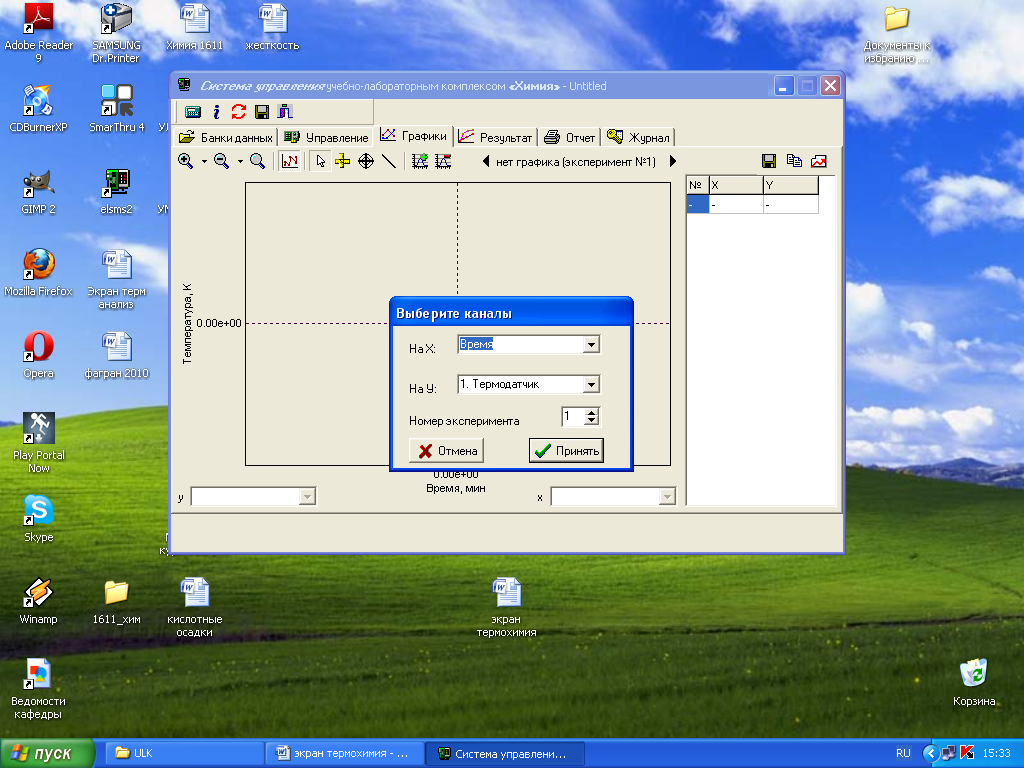Click the Система управления taskbar item

coord(505,753)
